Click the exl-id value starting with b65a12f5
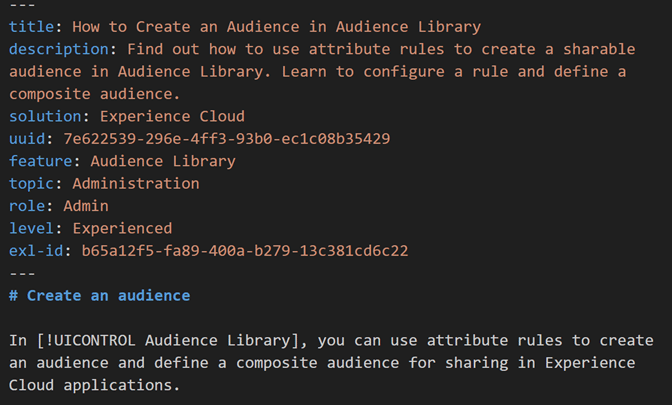This screenshot has height=405, width=672. [x=244, y=250]
